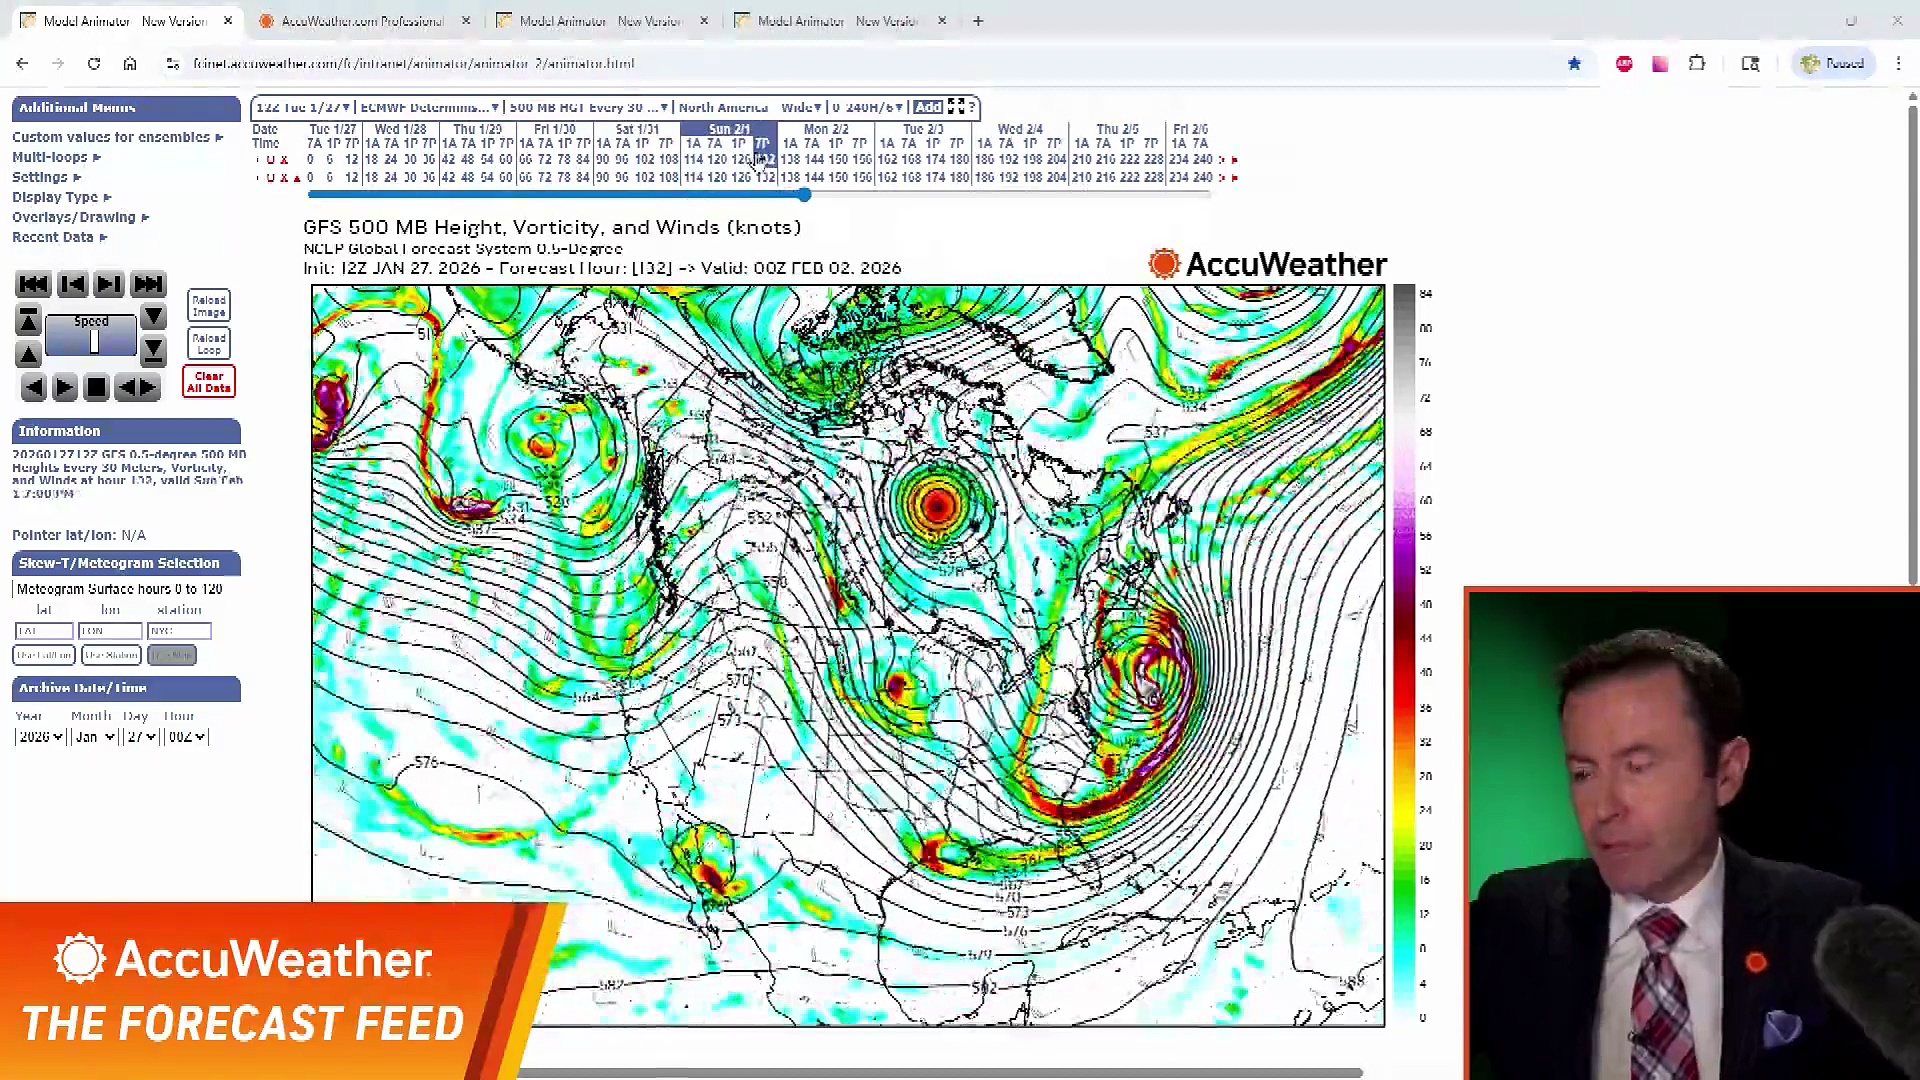Step back one frame
1920x1080 pixels.
click(73, 284)
